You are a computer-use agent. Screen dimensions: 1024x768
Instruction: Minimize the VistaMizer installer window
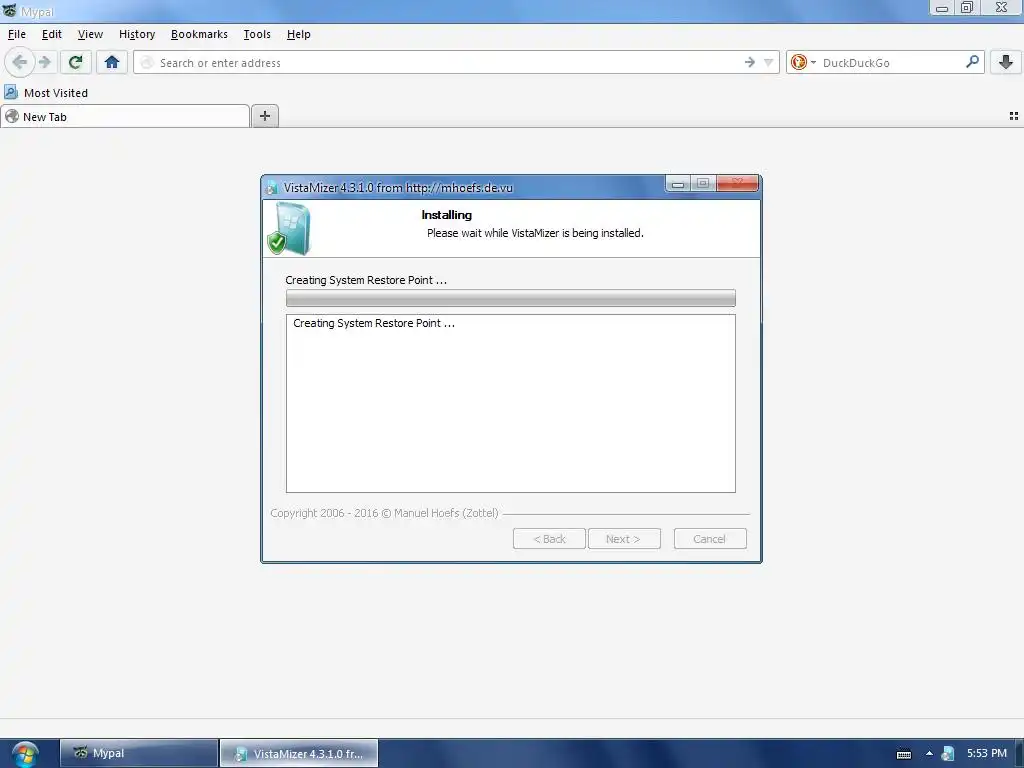(x=678, y=185)
